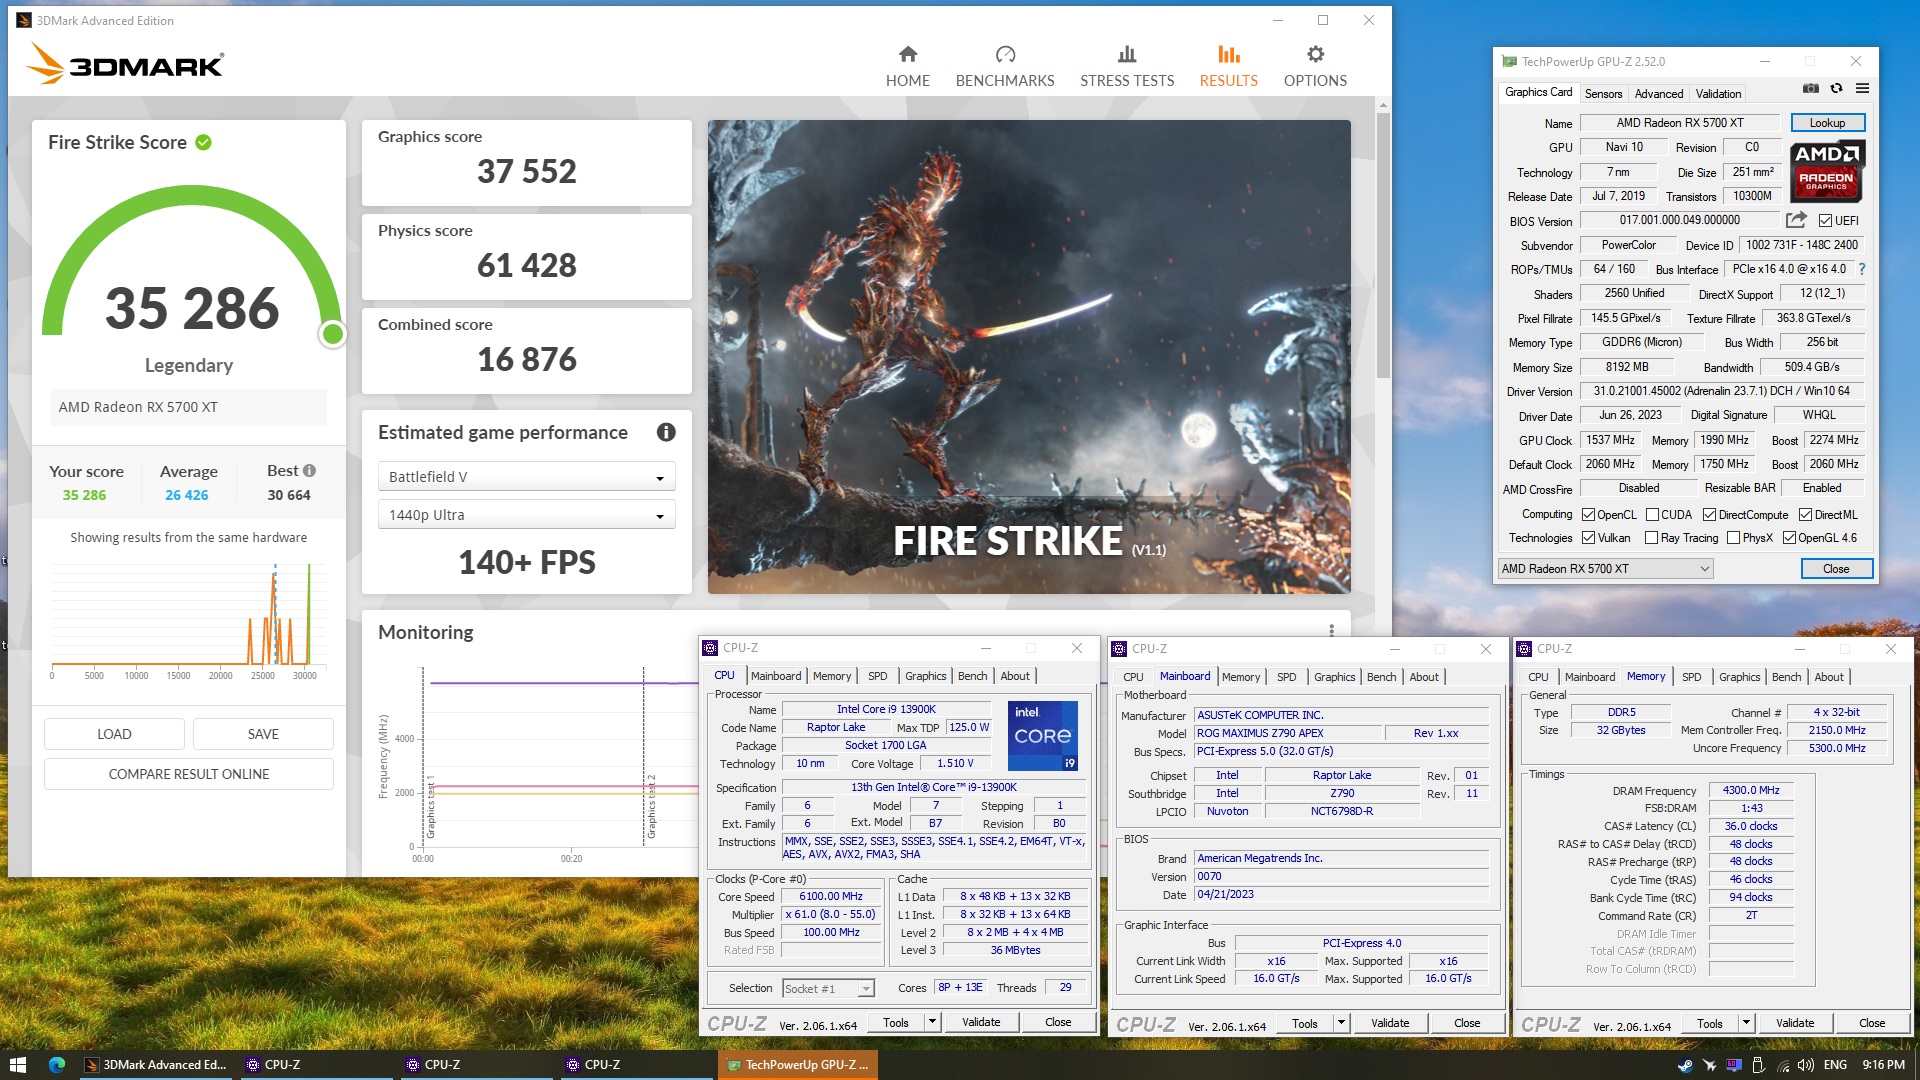
Task: Expand Tools arrow in CPU-Z Memory window
Action: (x=1746, y=1023)
